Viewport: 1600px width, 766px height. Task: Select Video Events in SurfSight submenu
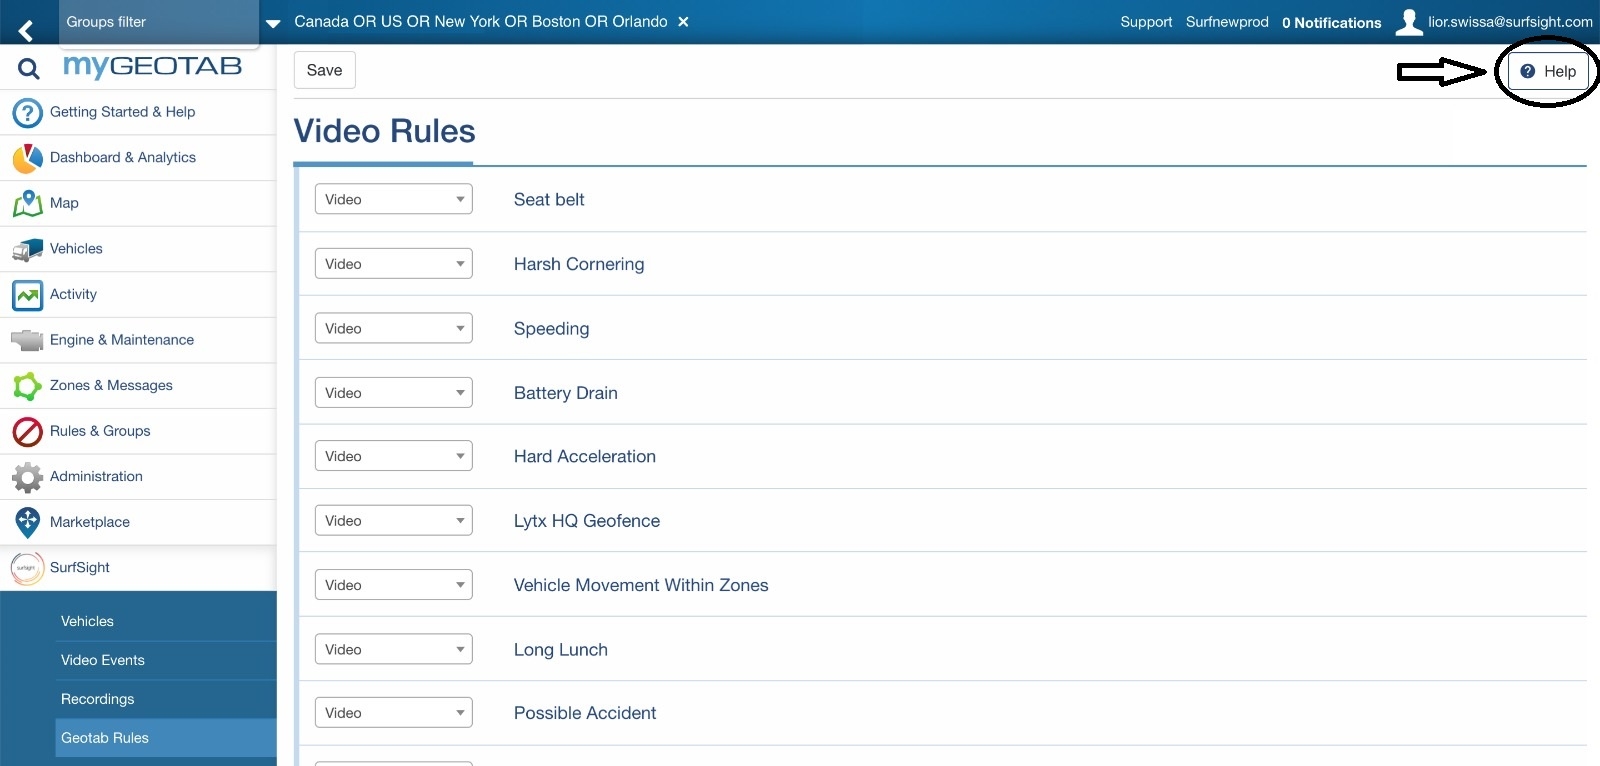coord(103,660)
